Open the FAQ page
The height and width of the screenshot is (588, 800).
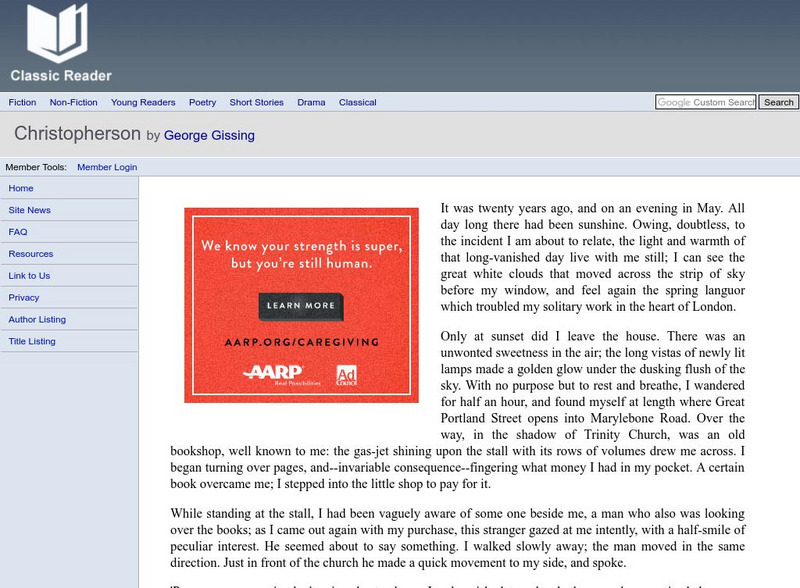pyautogui.click(x=18, y=232)
